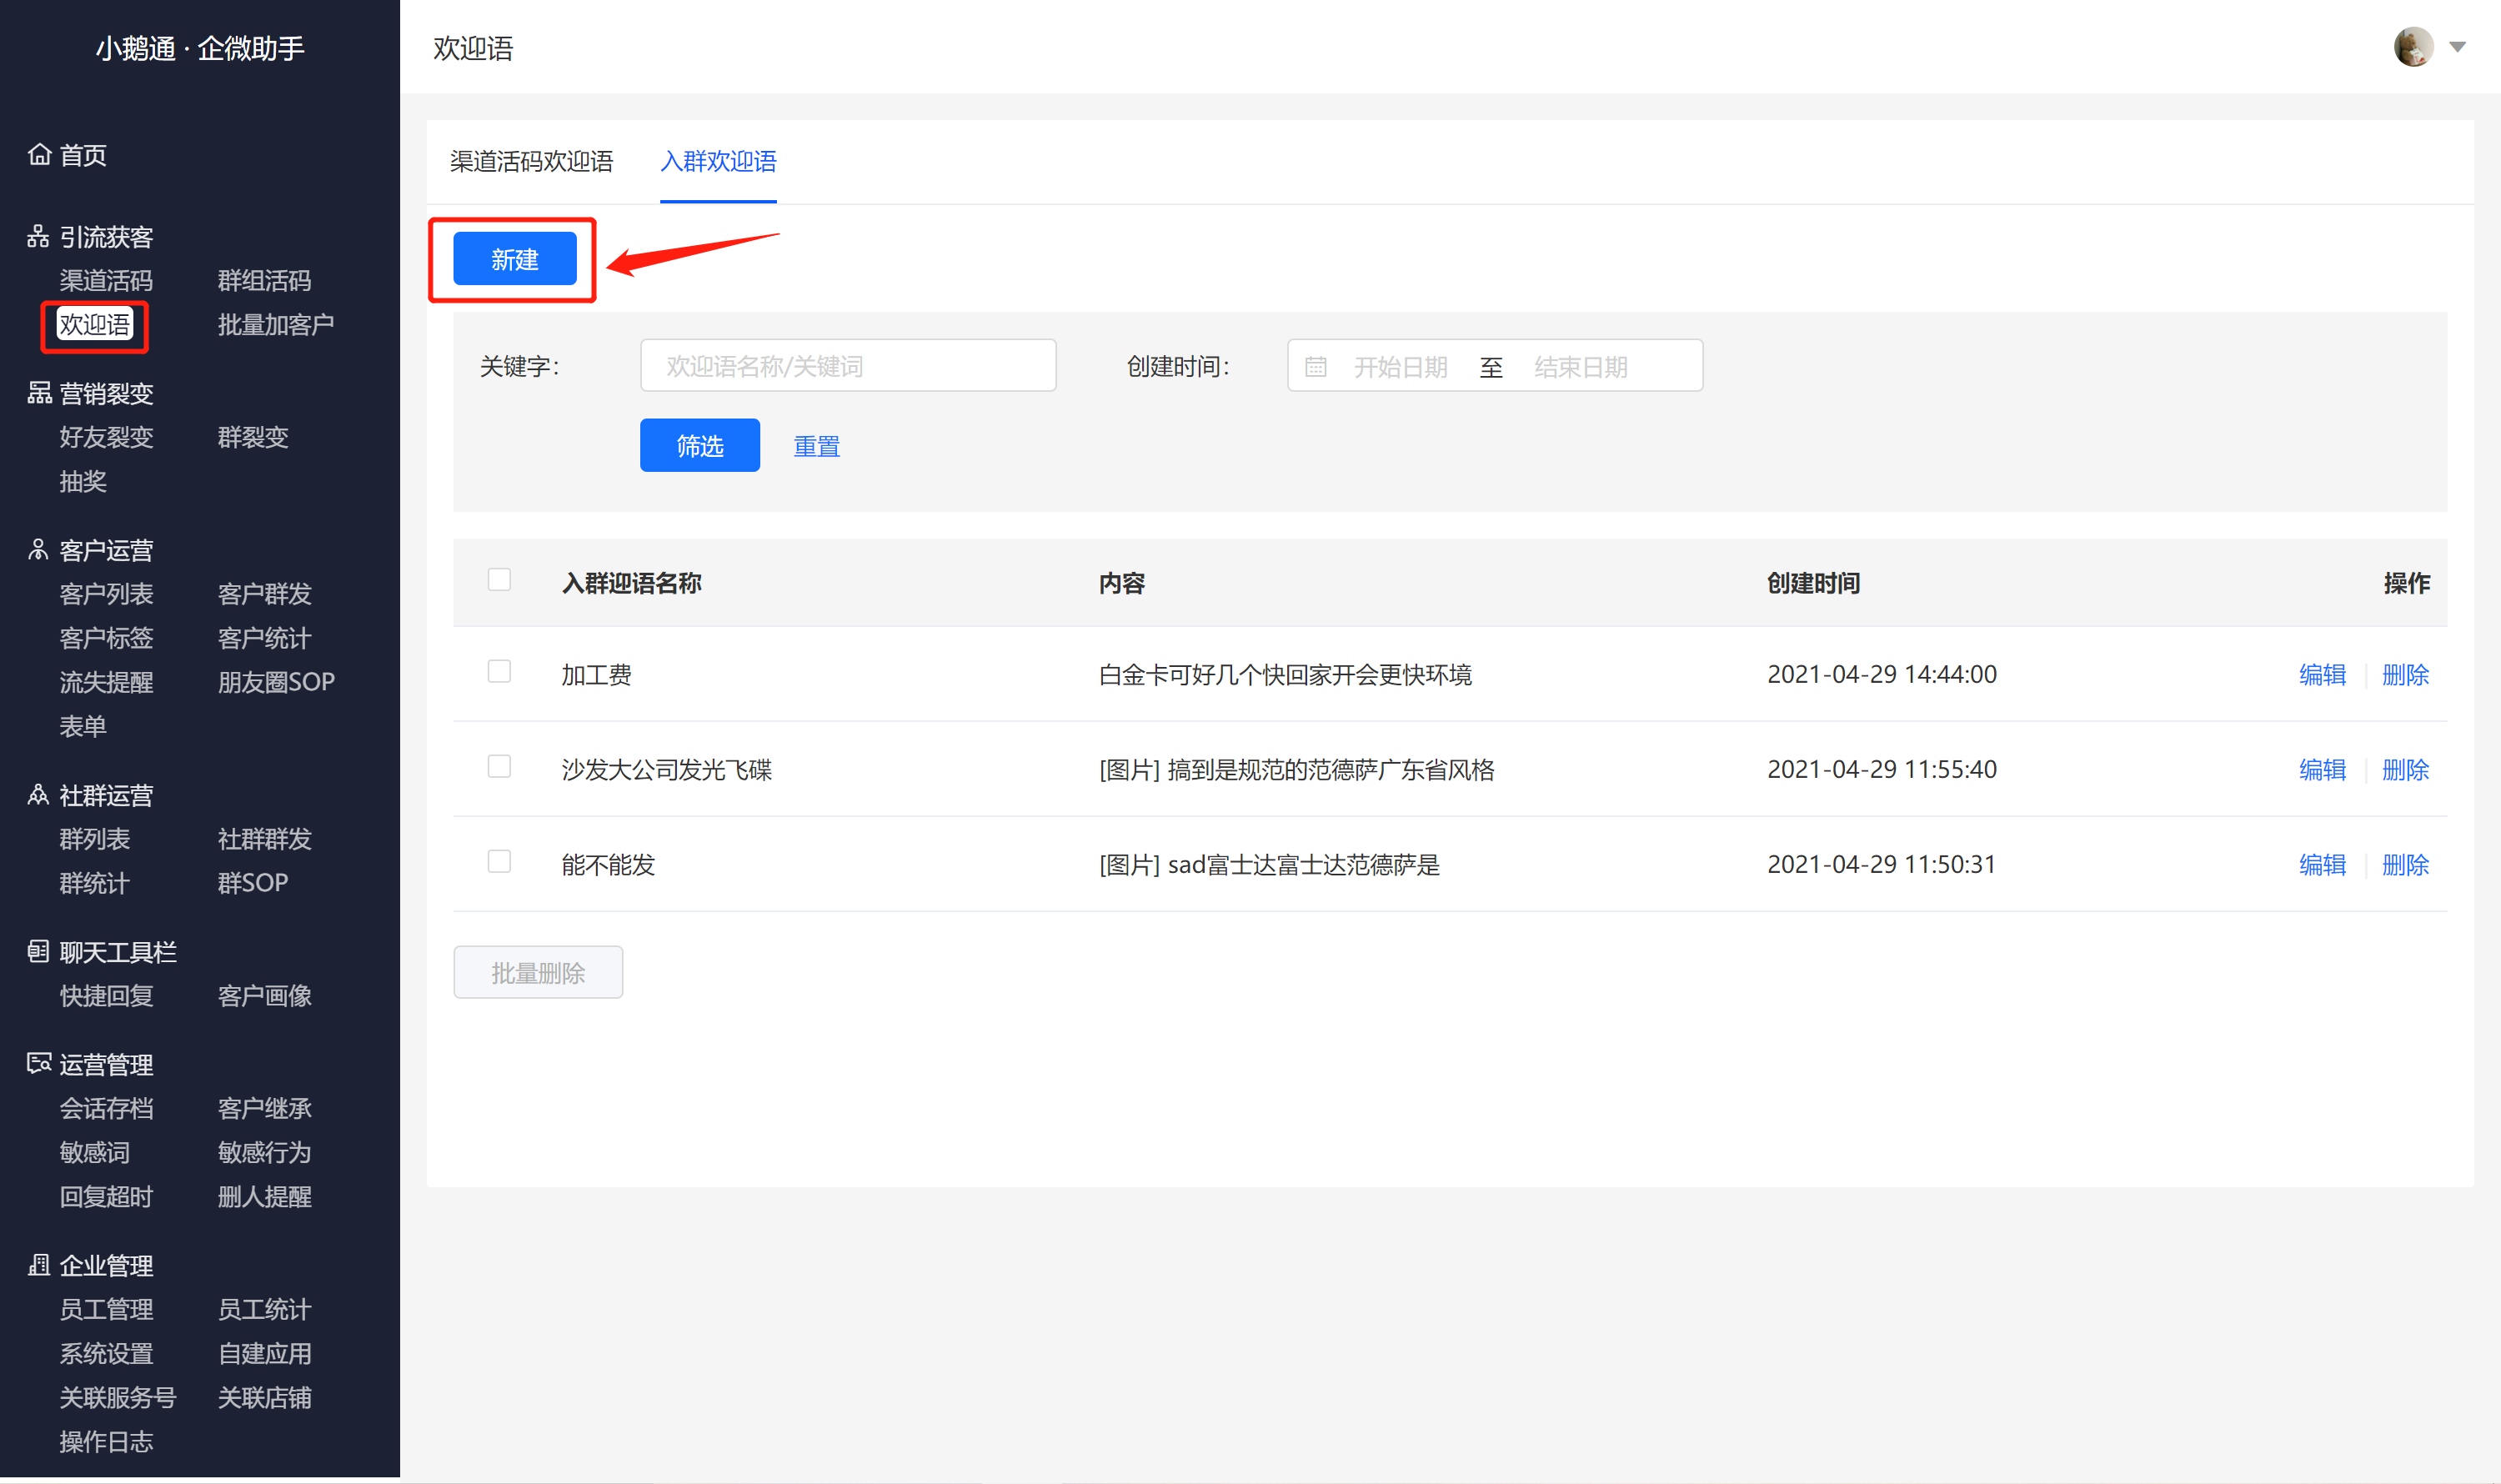Open 会话存档 in the sidebar
The image size is (2501, 1484).
106,1108
